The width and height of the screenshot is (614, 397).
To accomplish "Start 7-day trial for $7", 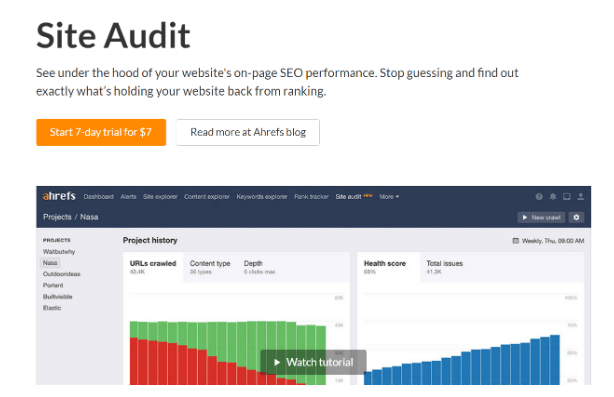I will (x=101, y=132).
